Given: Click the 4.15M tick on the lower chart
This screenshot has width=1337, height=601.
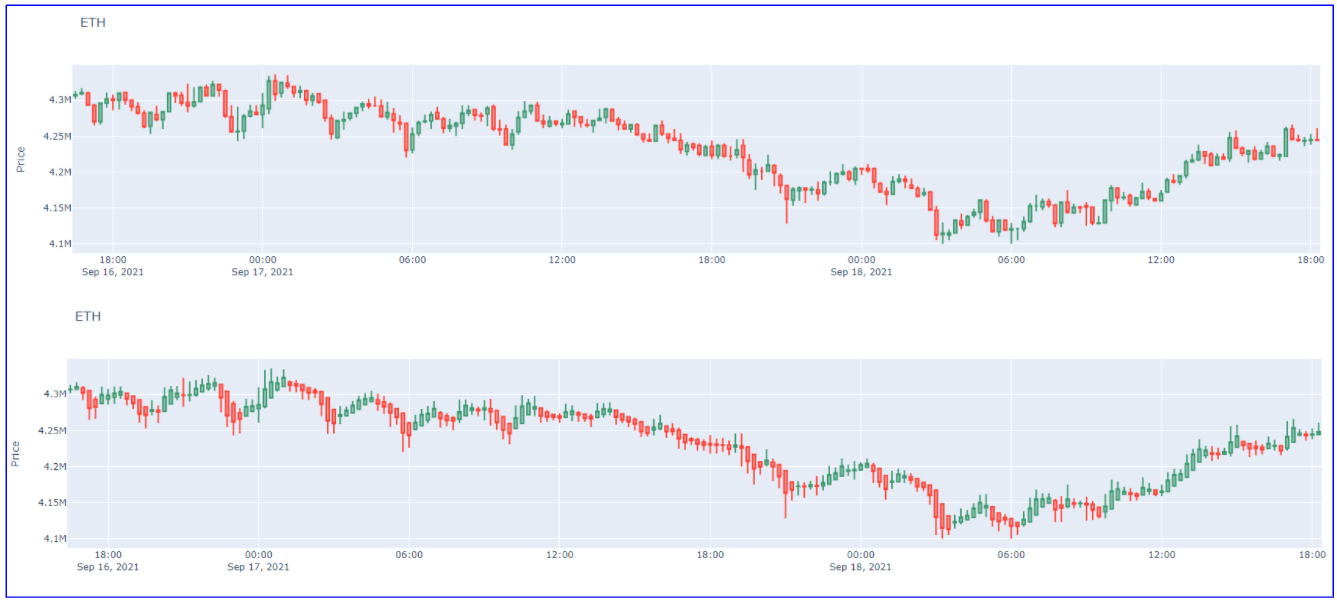Looking at the screenshot, I should (x=51, y=503).
